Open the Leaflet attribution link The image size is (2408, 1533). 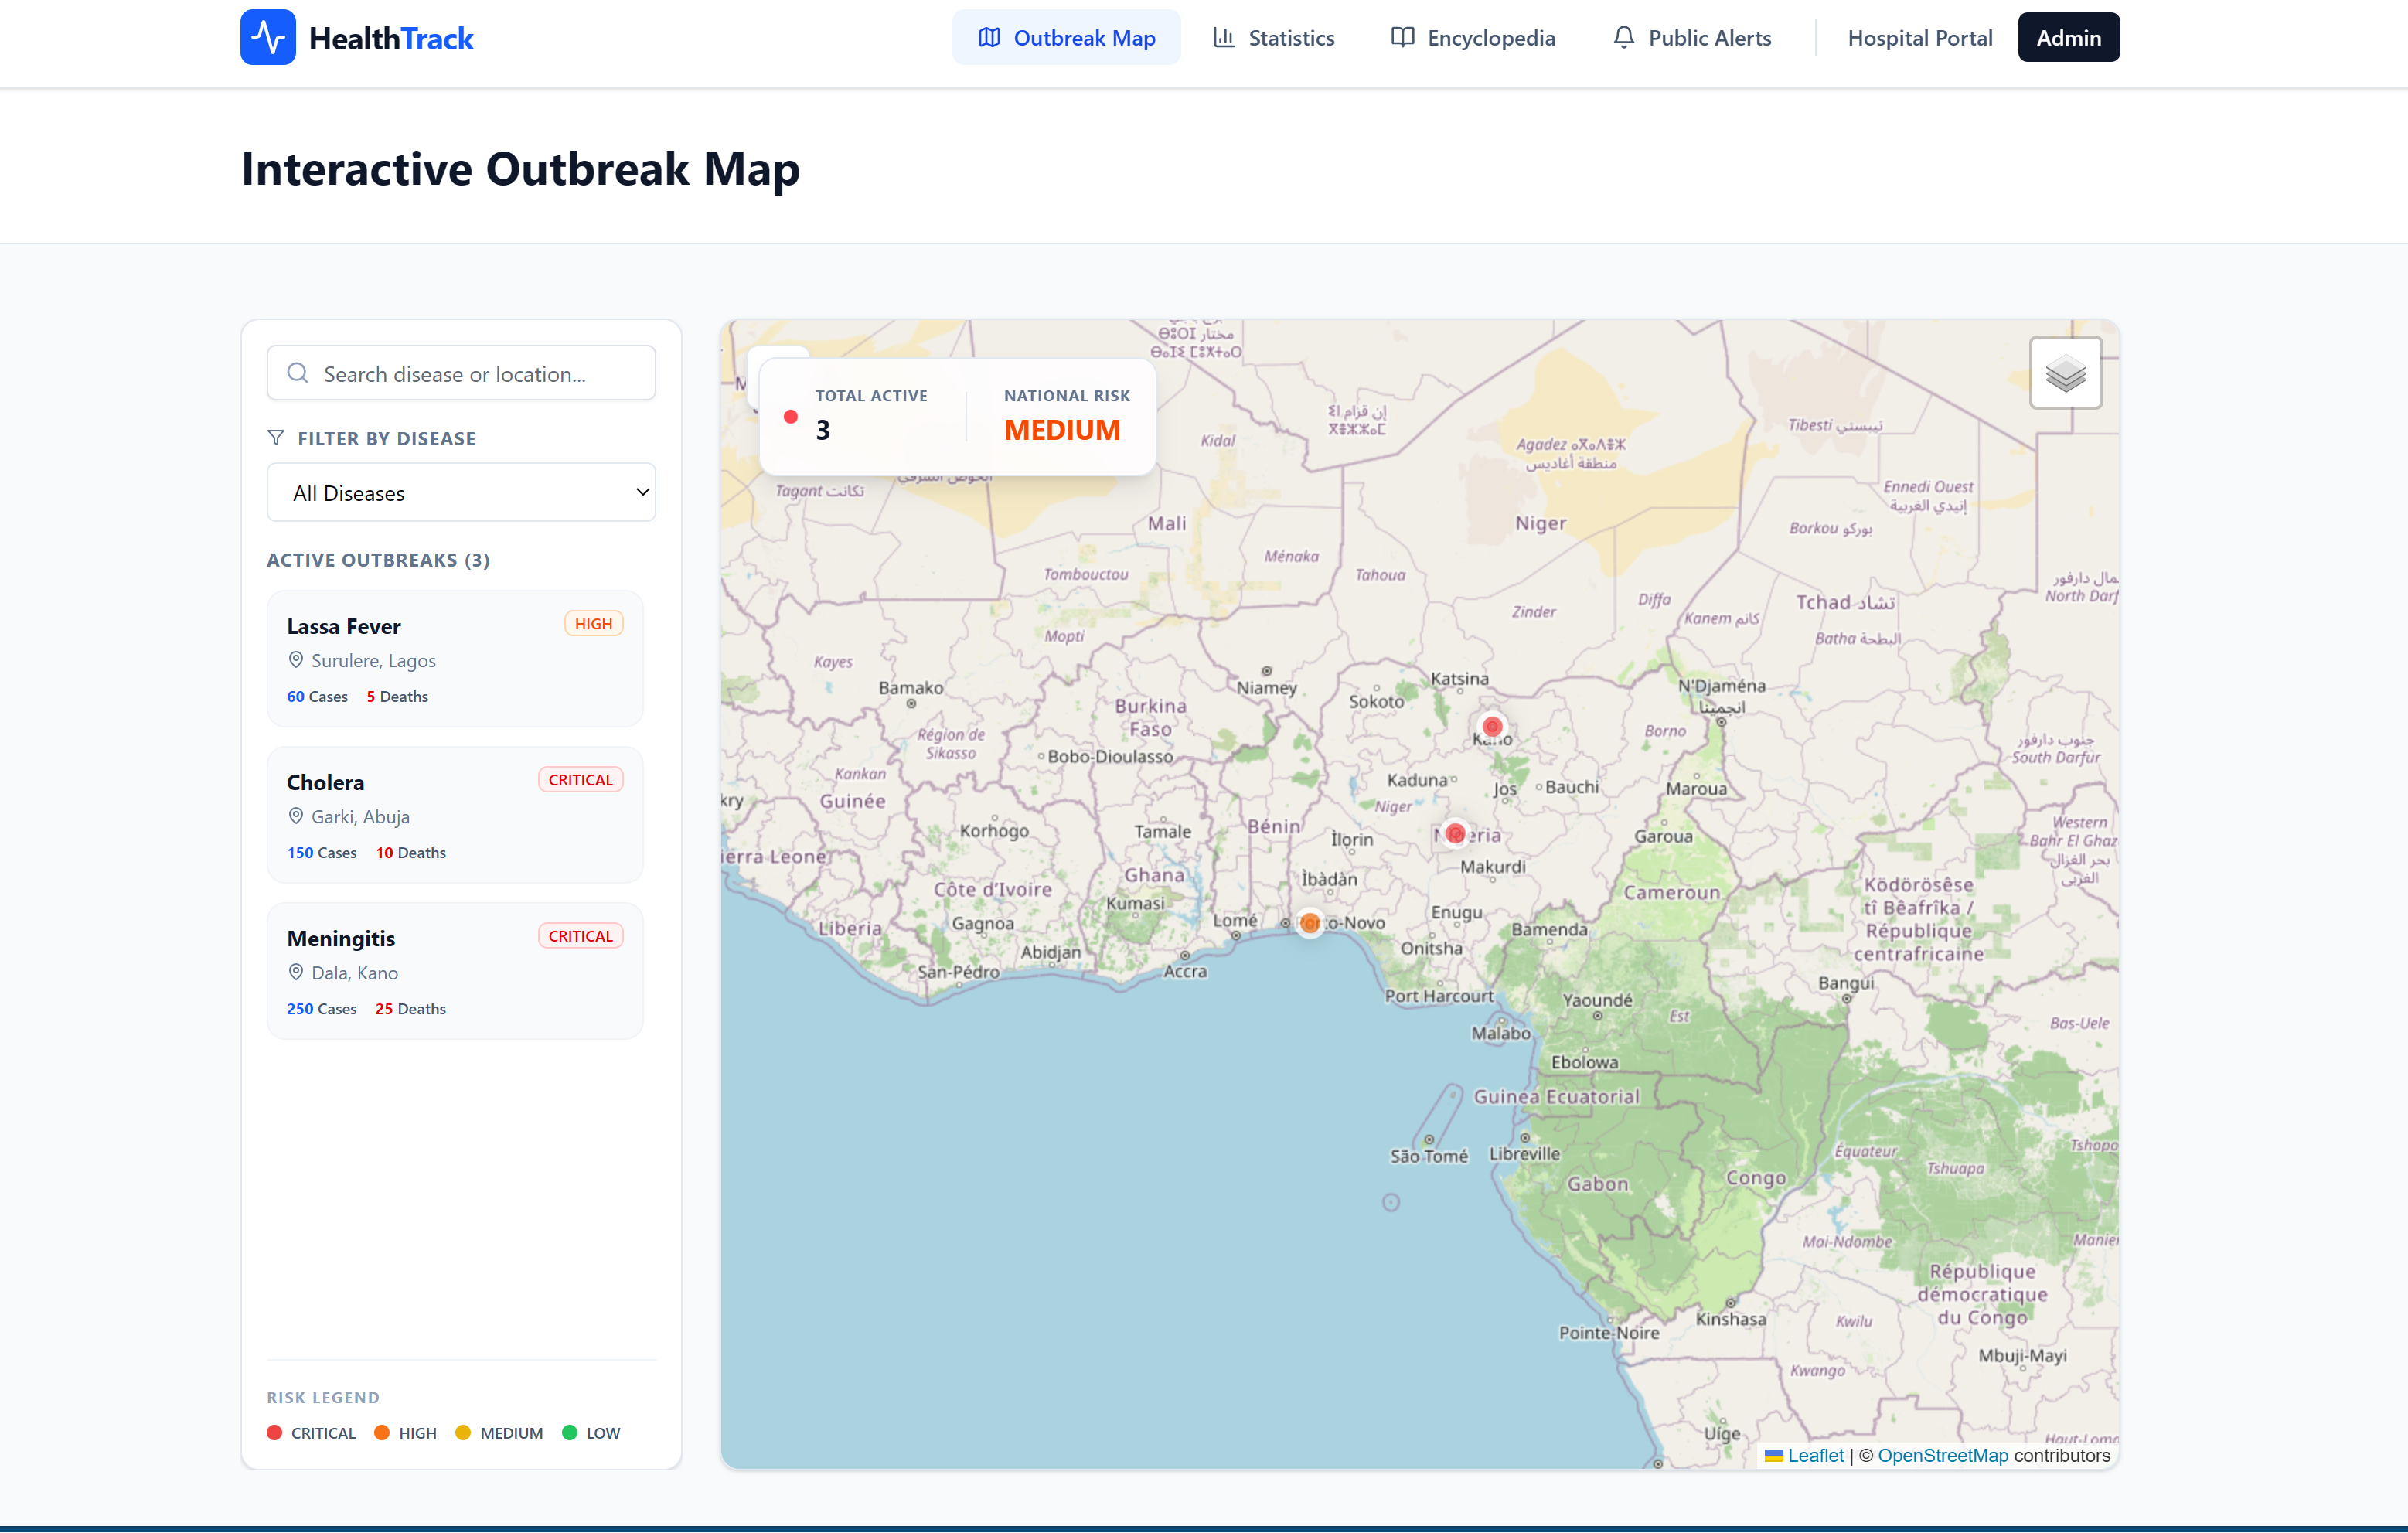click(1815, 1455)
